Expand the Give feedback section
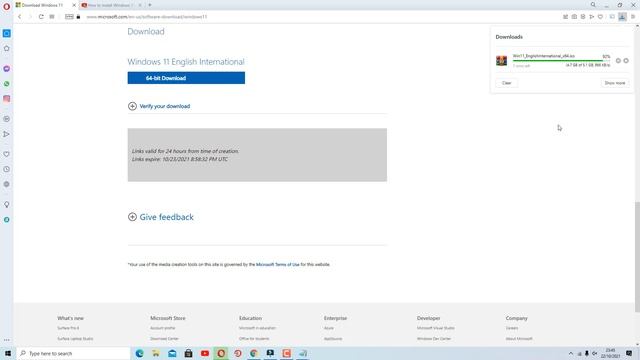The width and height of the screenshot is (640, 360). pos(161,217)
